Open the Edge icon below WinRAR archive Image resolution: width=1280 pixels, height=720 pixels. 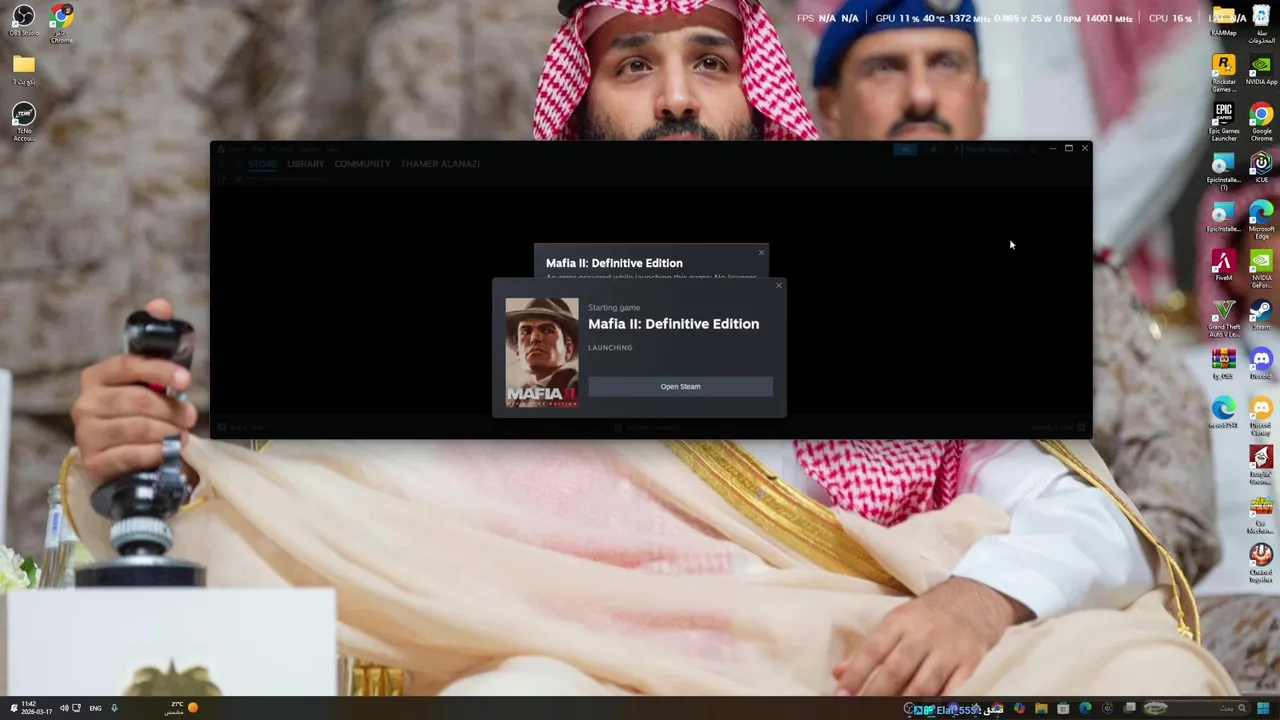(1224, 413)
